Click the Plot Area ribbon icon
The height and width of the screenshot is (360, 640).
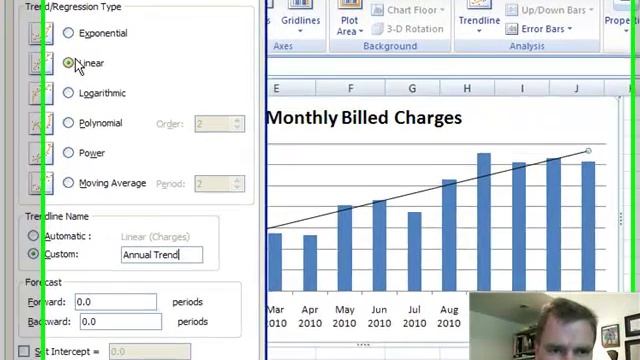349,5
